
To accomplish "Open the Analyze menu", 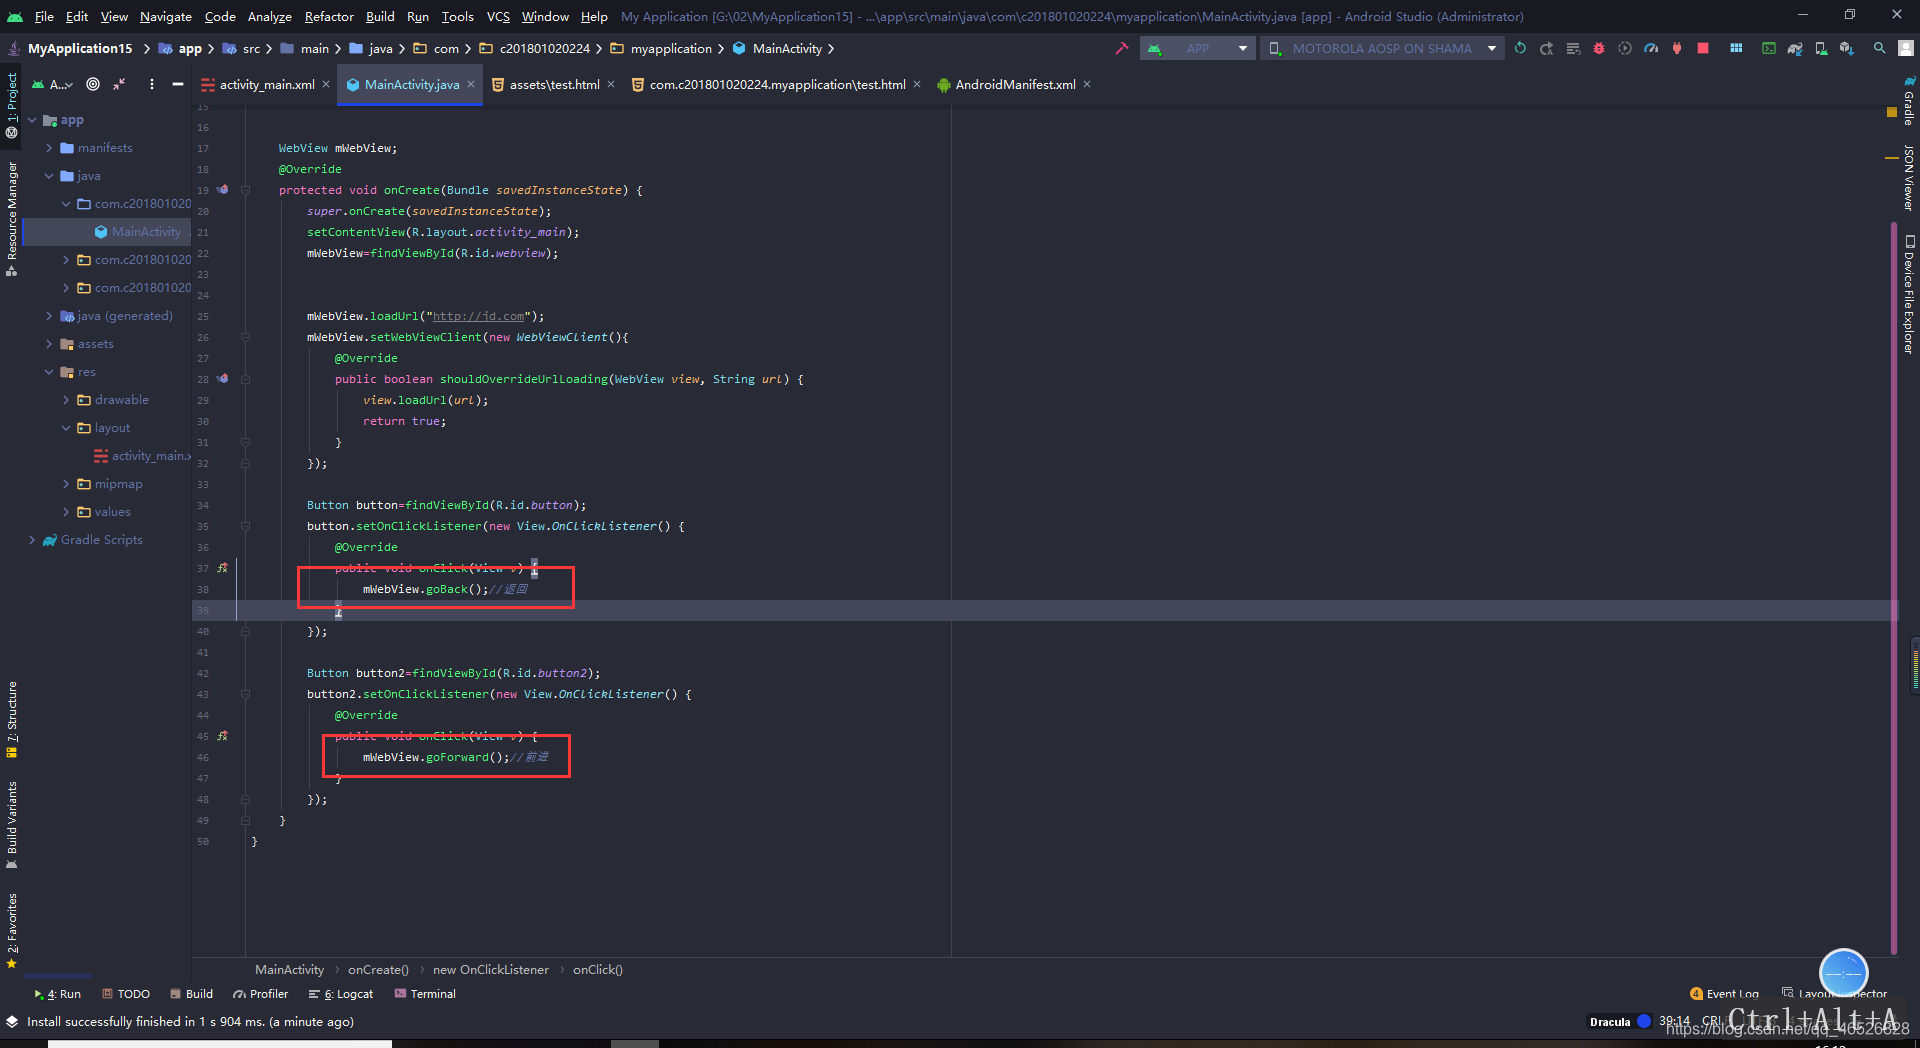I will pyautogui.click(x=269, y=16).
